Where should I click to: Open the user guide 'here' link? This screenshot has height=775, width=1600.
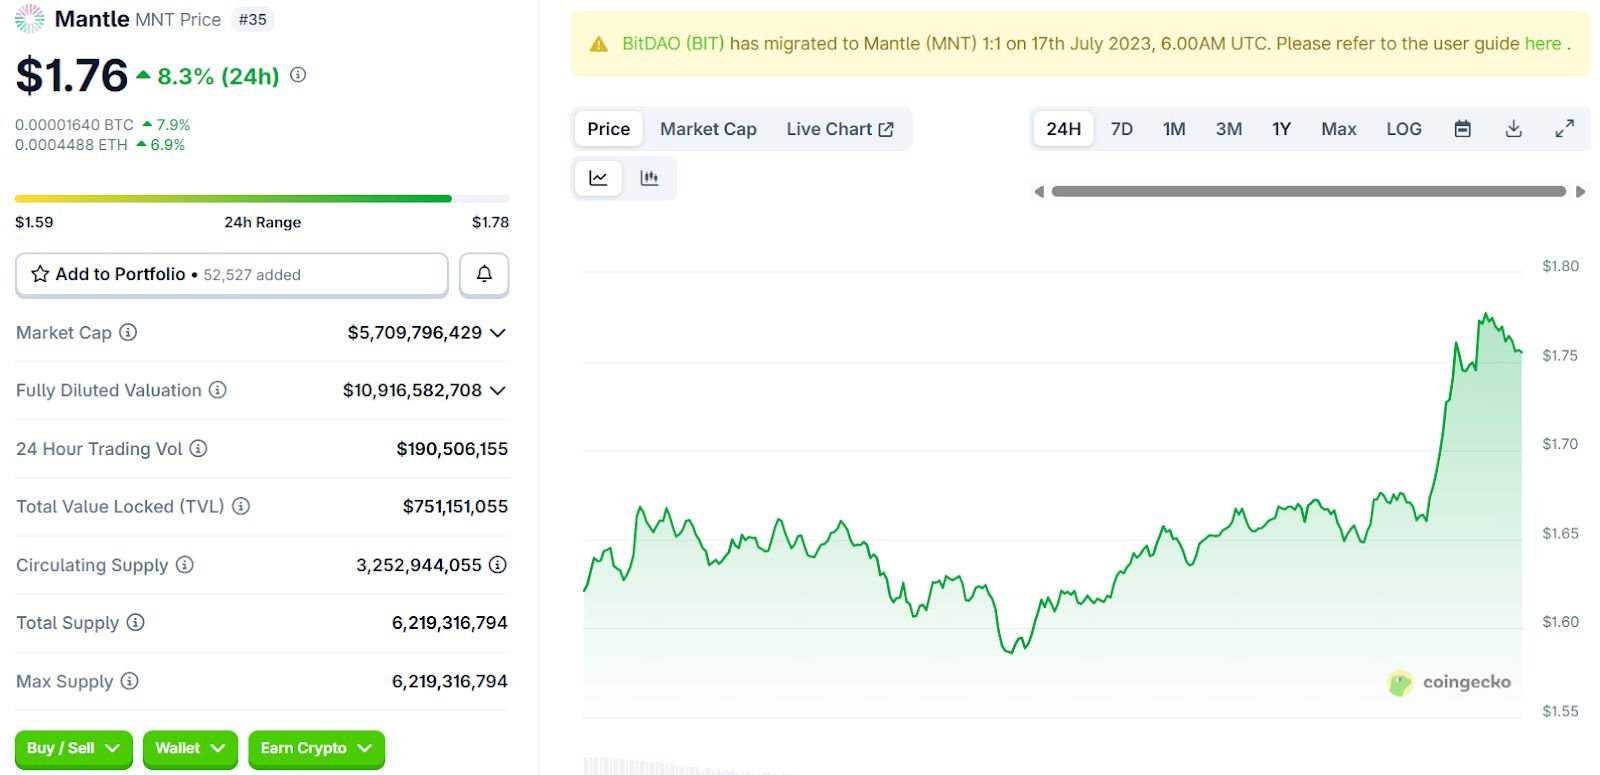point(1542,43)
